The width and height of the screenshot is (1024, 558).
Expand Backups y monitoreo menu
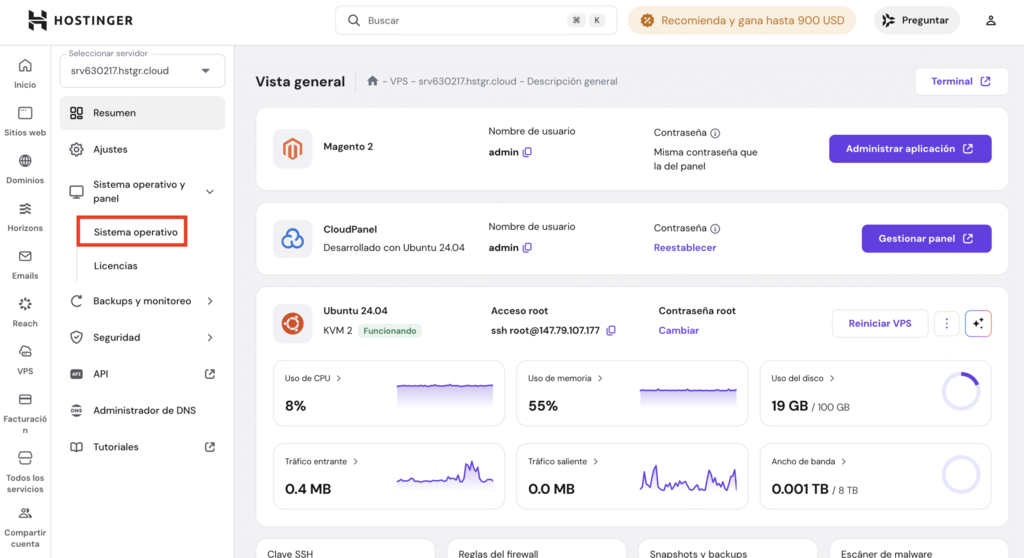click(210, 301)
